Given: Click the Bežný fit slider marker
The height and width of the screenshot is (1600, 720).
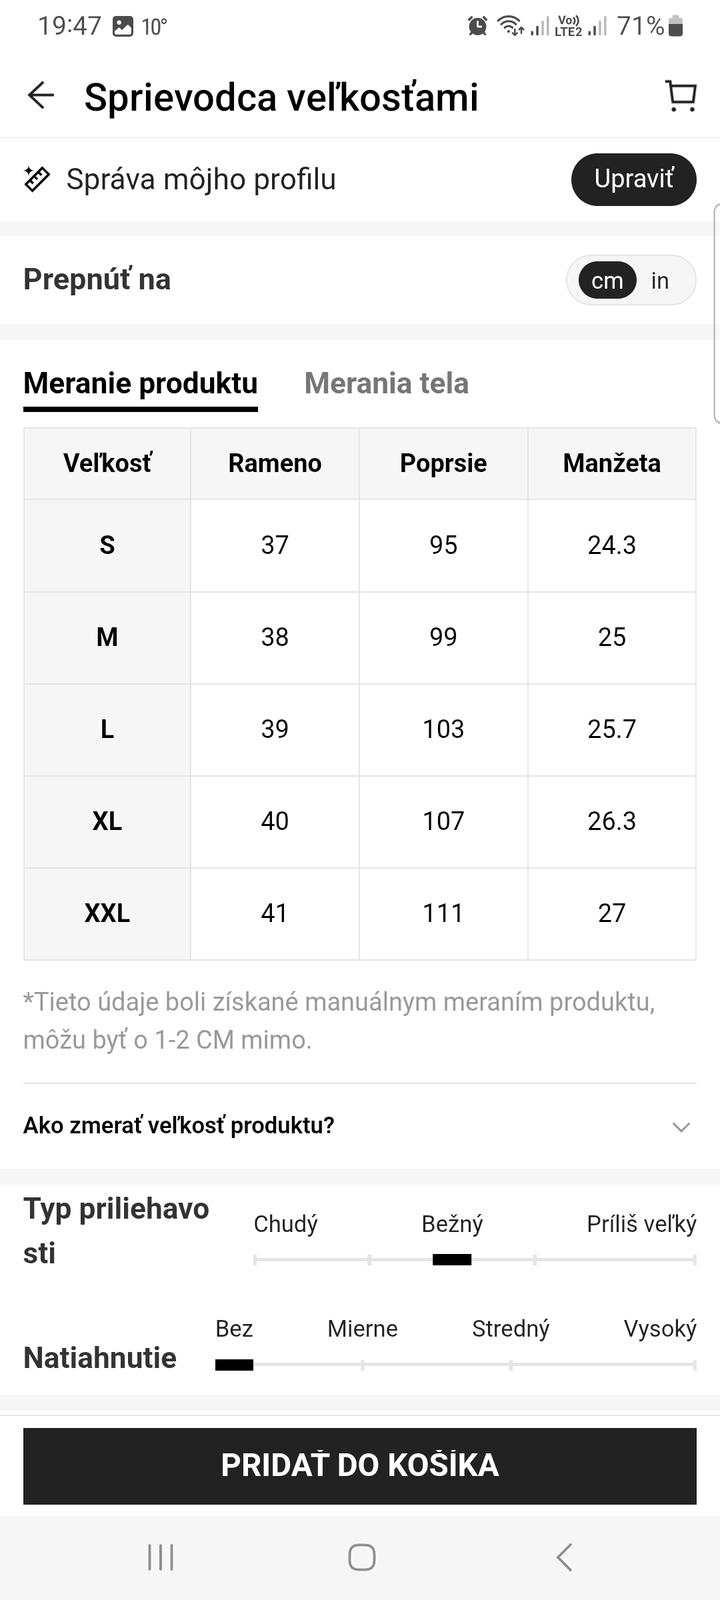Looking at the screenshot, I should (452, 1259).
